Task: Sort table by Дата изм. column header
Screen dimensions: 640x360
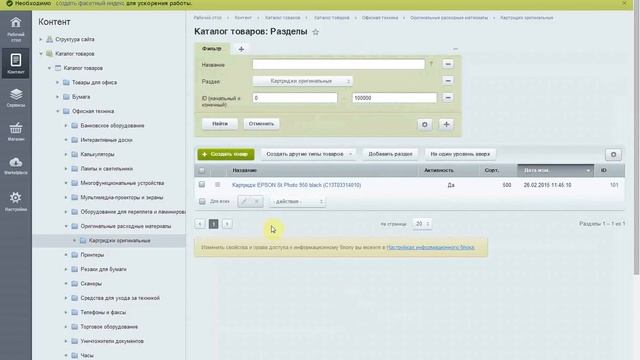Action: (555, 170)
